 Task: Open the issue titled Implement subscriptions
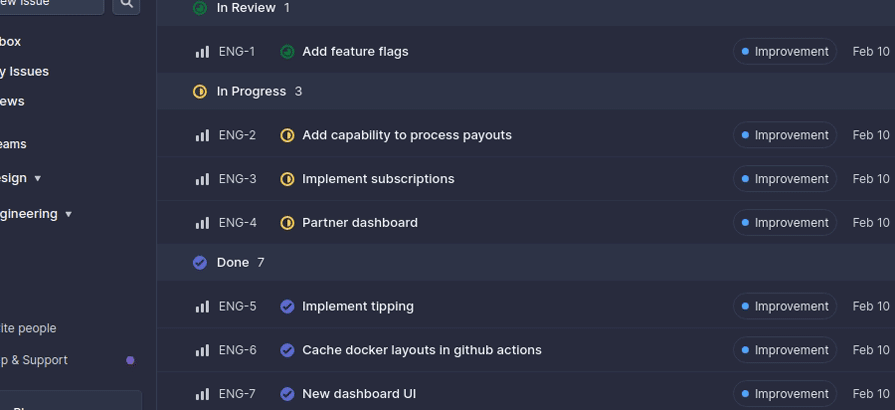pos(378,179)
